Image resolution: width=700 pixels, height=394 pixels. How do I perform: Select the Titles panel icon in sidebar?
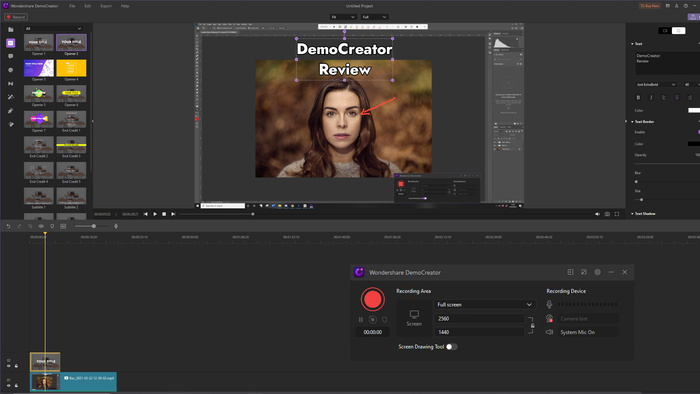(x=11, y=43)
